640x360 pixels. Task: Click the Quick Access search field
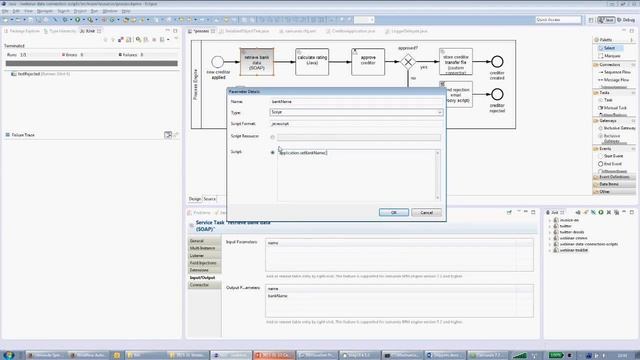[x=558, y=20]
